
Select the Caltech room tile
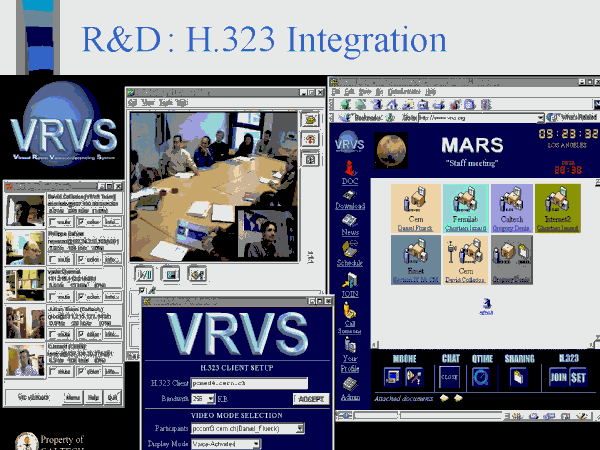(x=512, y=208)
